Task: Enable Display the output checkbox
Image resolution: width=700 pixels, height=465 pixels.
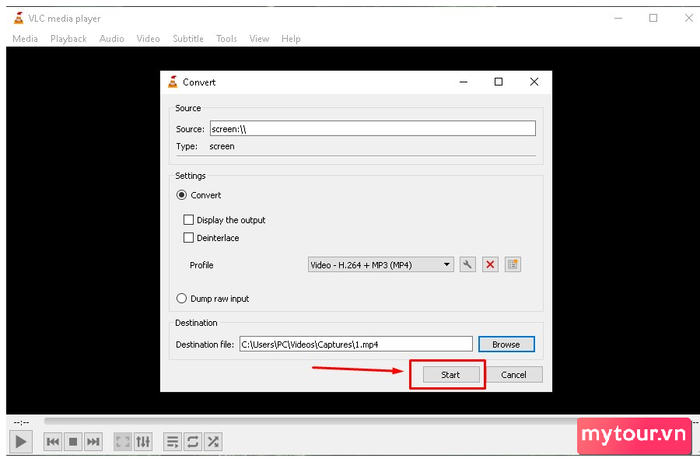Action: pyautogui.click(x=188, y=220)
